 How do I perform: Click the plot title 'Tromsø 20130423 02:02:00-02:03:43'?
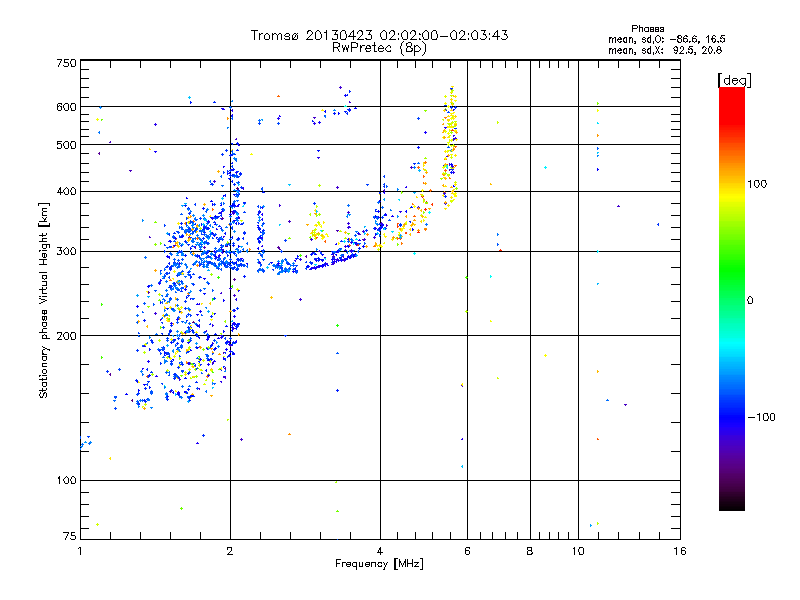[379, 35]
